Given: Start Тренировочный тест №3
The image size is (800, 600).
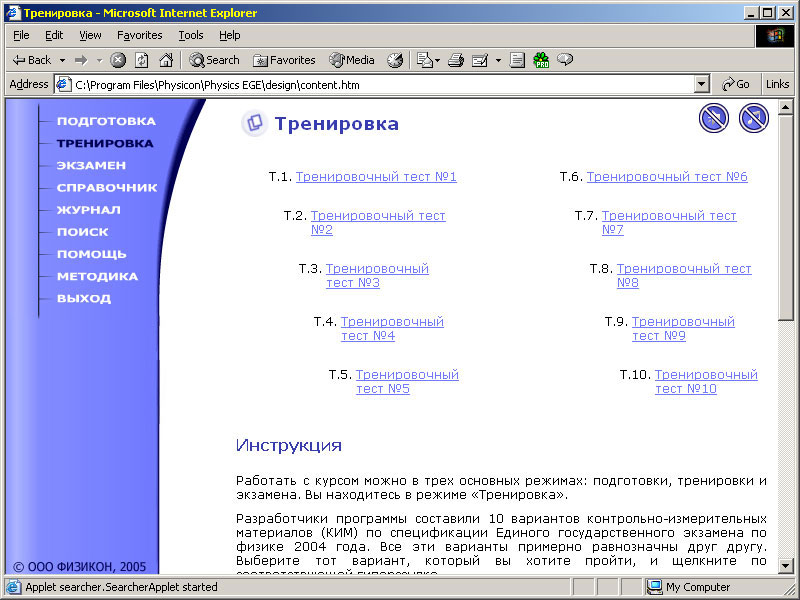Looking at the screenshot, I should [x=378, y=276].
